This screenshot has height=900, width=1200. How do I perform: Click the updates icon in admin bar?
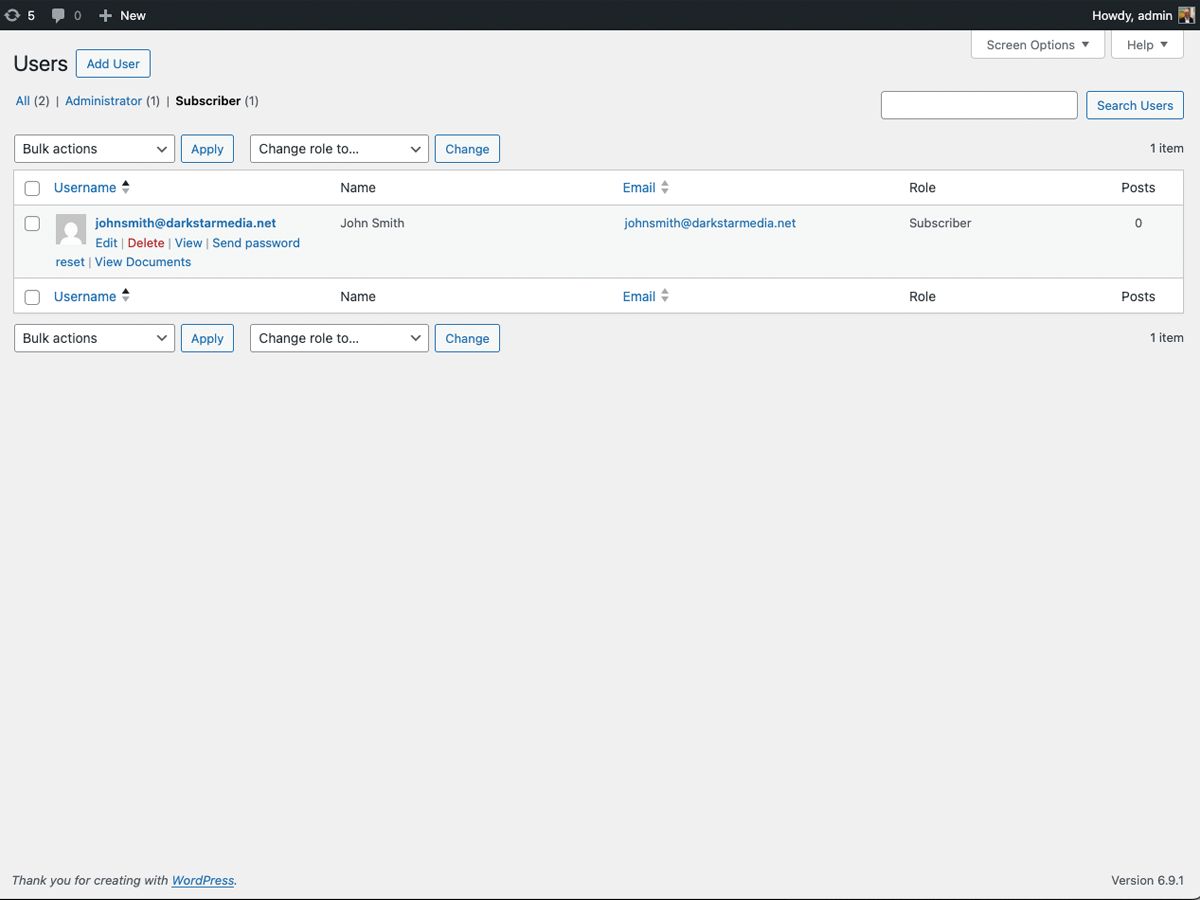[x=13, y=15]
